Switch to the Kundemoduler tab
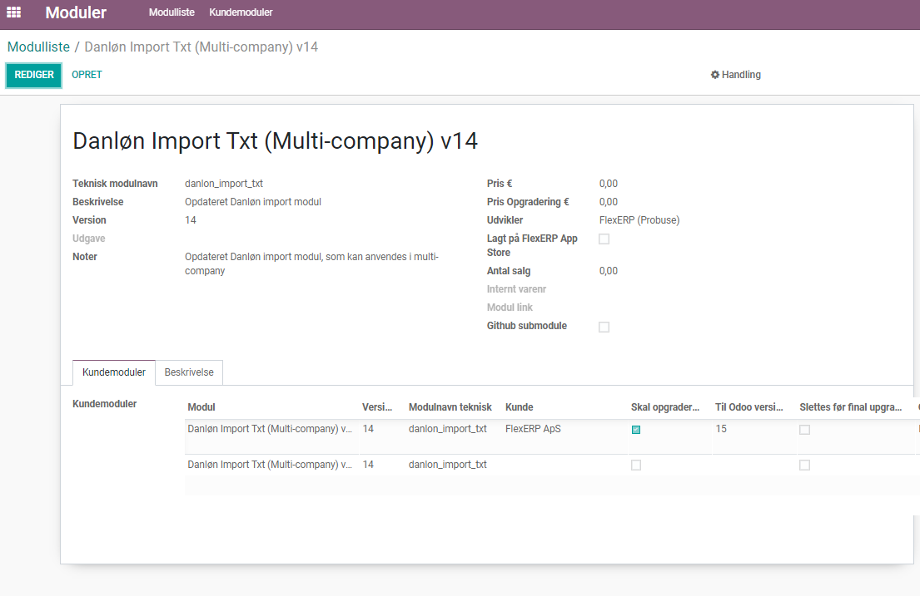This screenshot has width=920, height=596. coord(114,372)
